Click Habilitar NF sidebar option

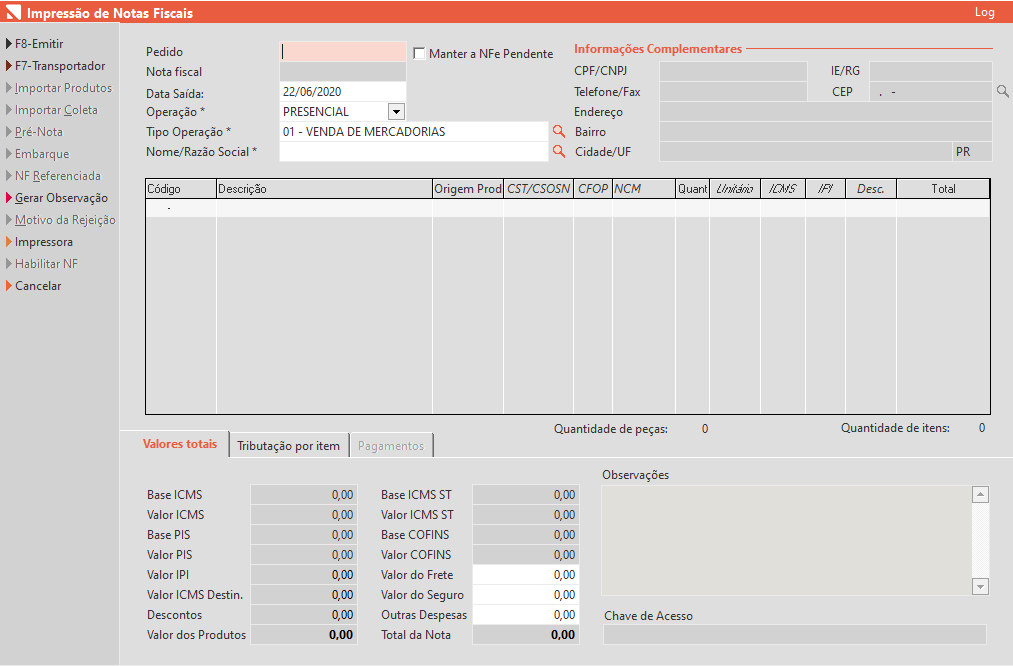(x=46, y=264)
